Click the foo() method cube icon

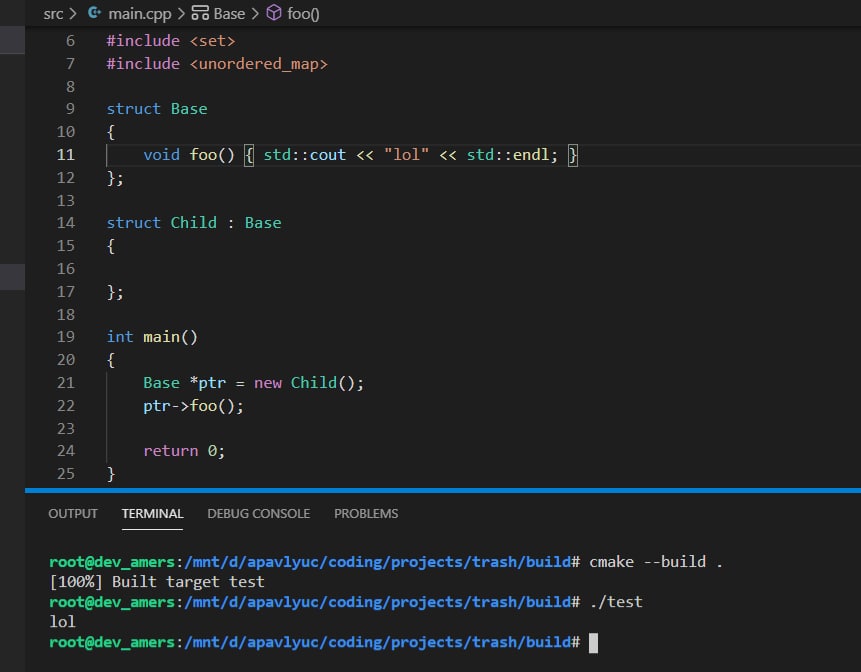tap(273, 13)
